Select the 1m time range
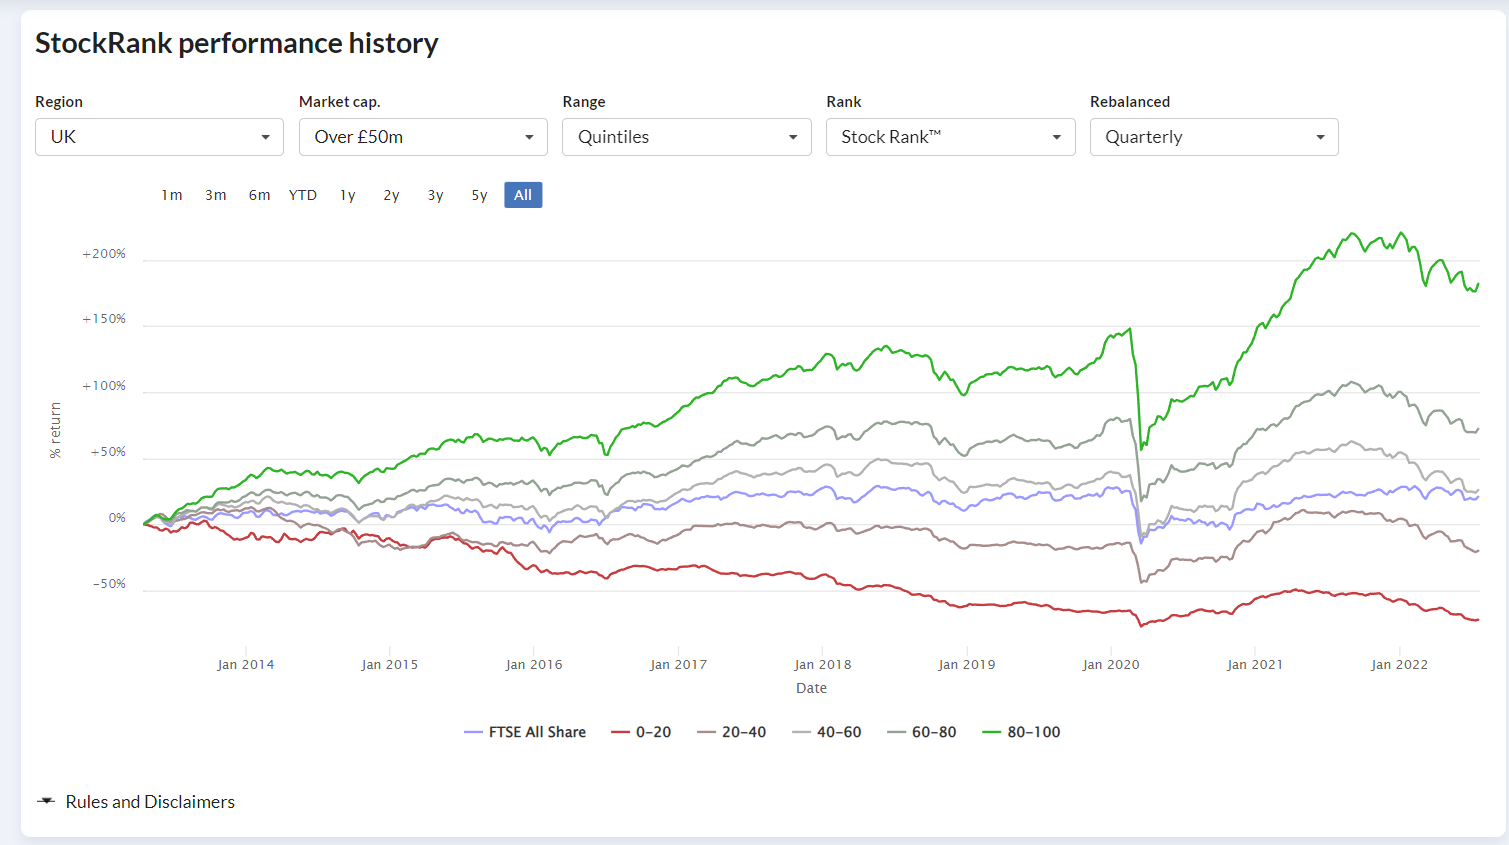The image size is (1509, 845). (172, 195)
